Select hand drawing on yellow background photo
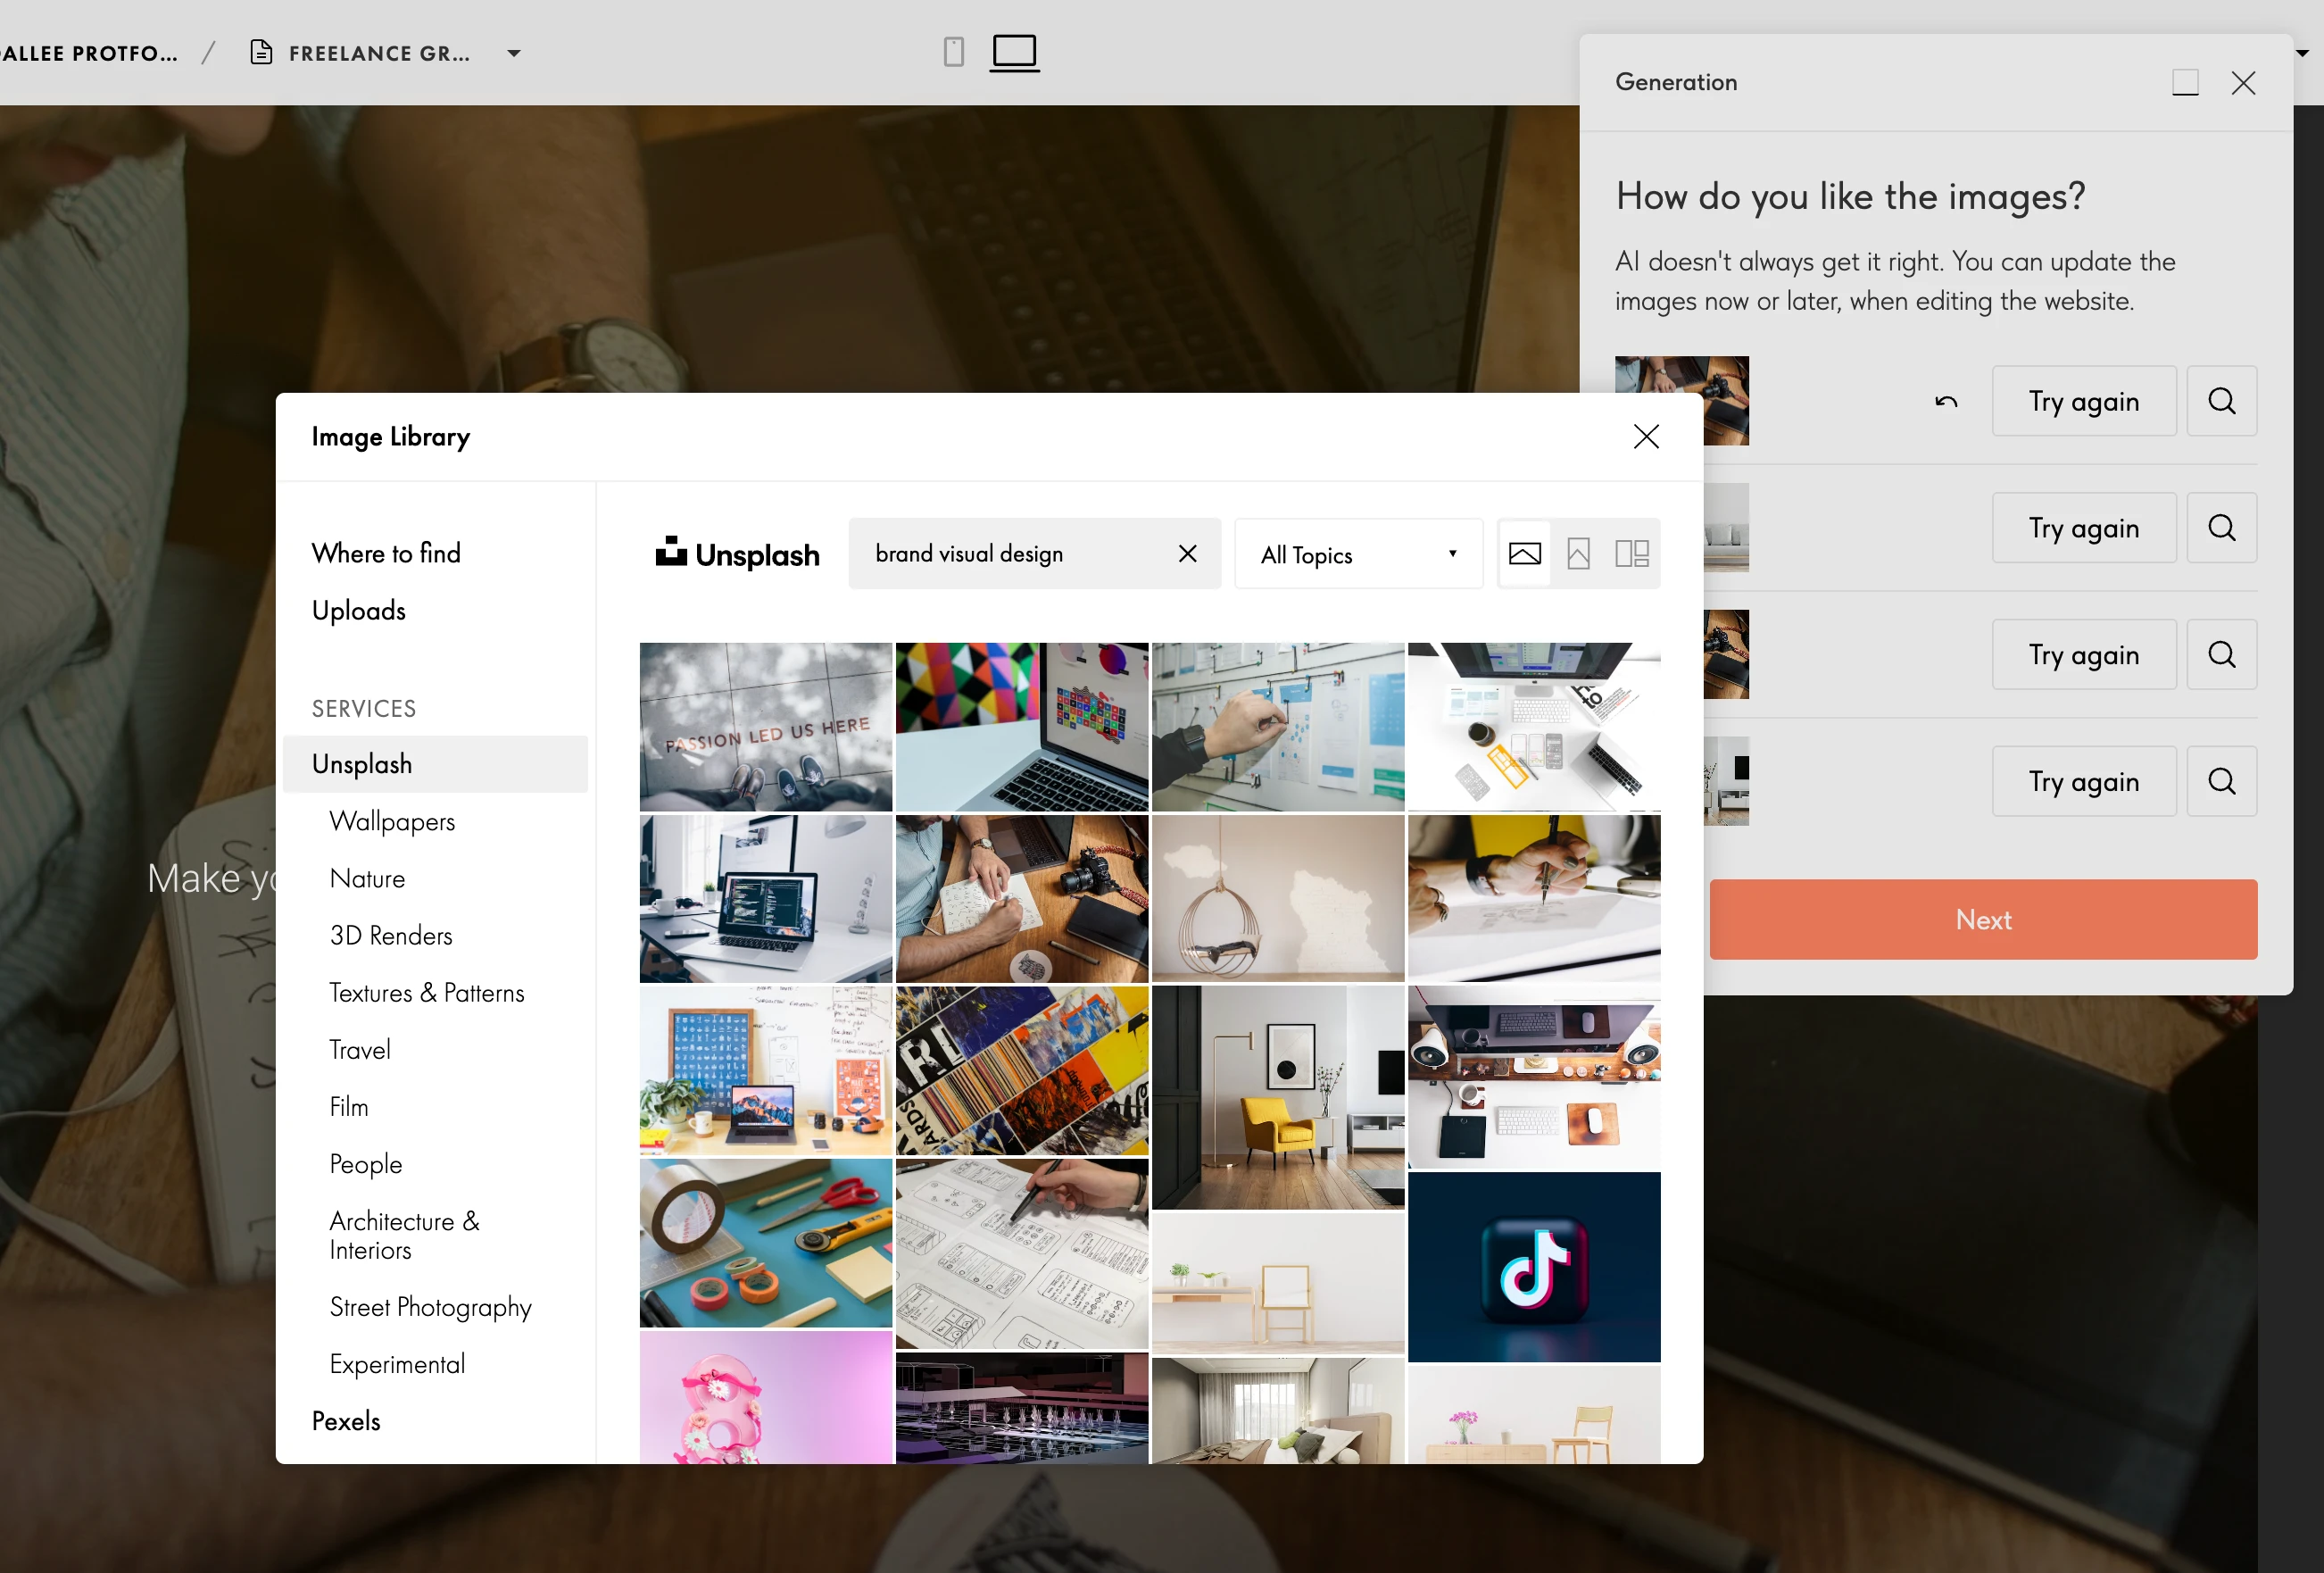This screenshot has height=1573, width=2324. tap(1534, 899)
